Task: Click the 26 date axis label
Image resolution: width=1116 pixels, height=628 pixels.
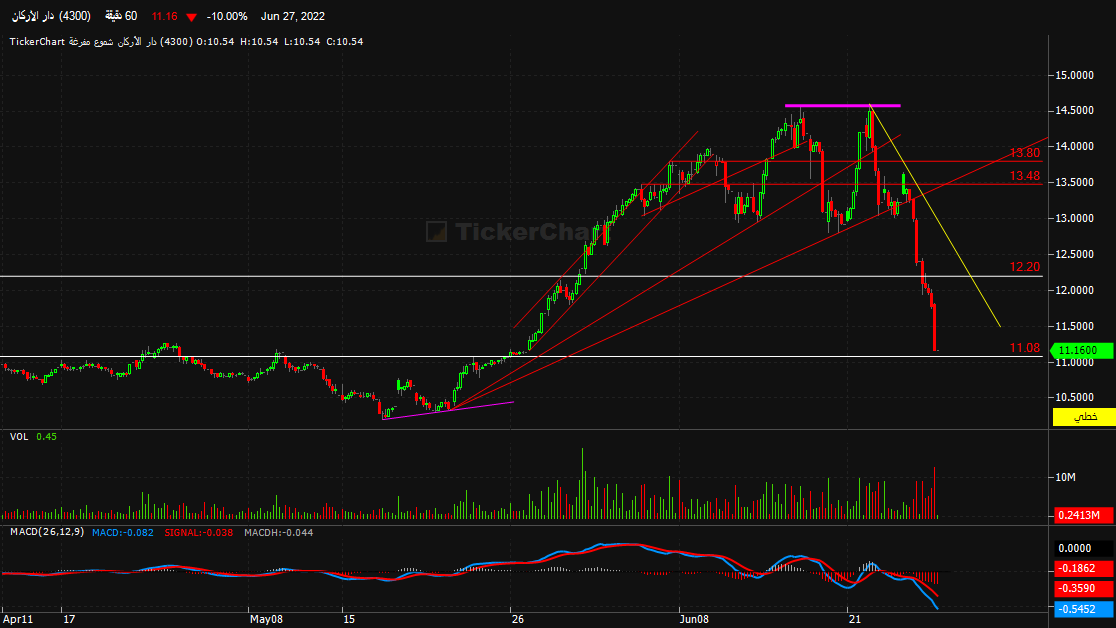Action: click(x=517, y=619)
